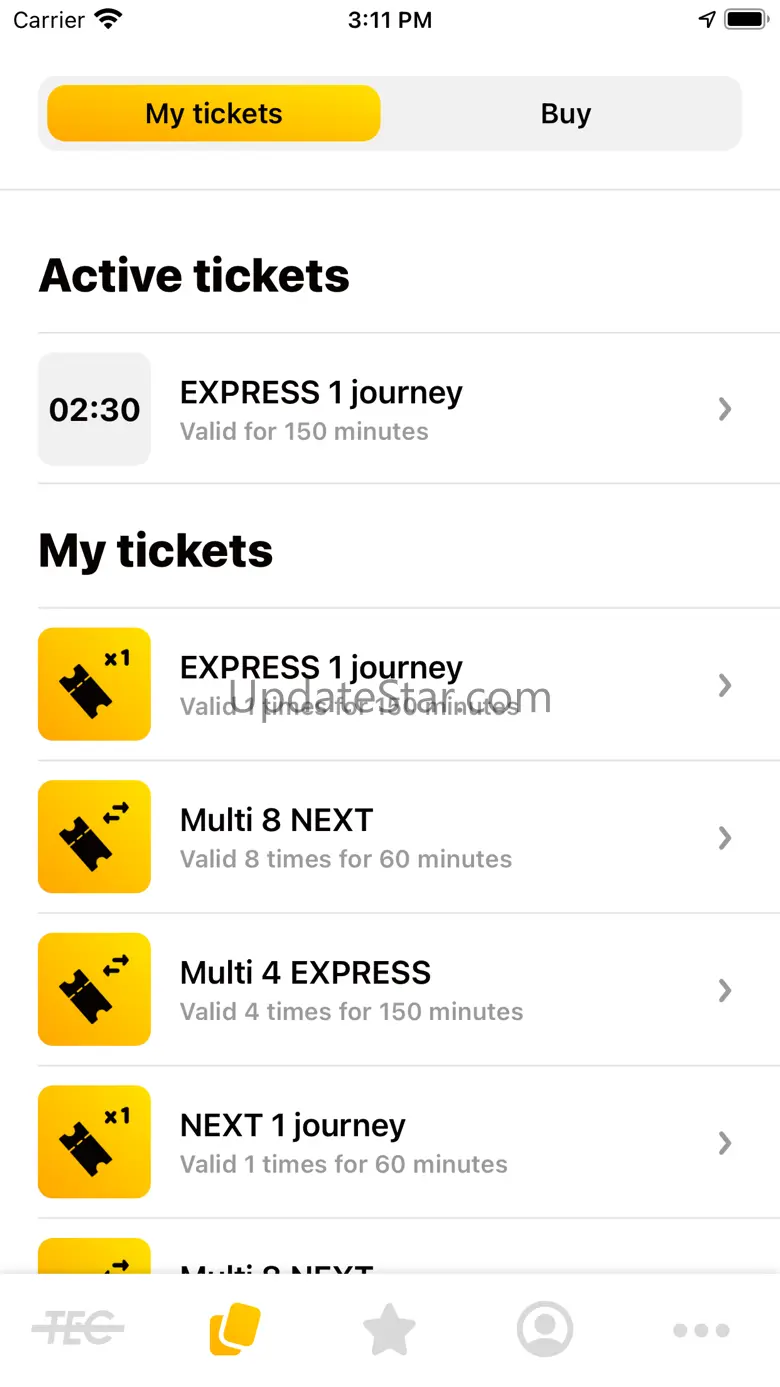The height and width of the screenshot is (1387, 780).
Task: Expand the active EXPRESS ticket chevron
Action: [x=726, y=409]
